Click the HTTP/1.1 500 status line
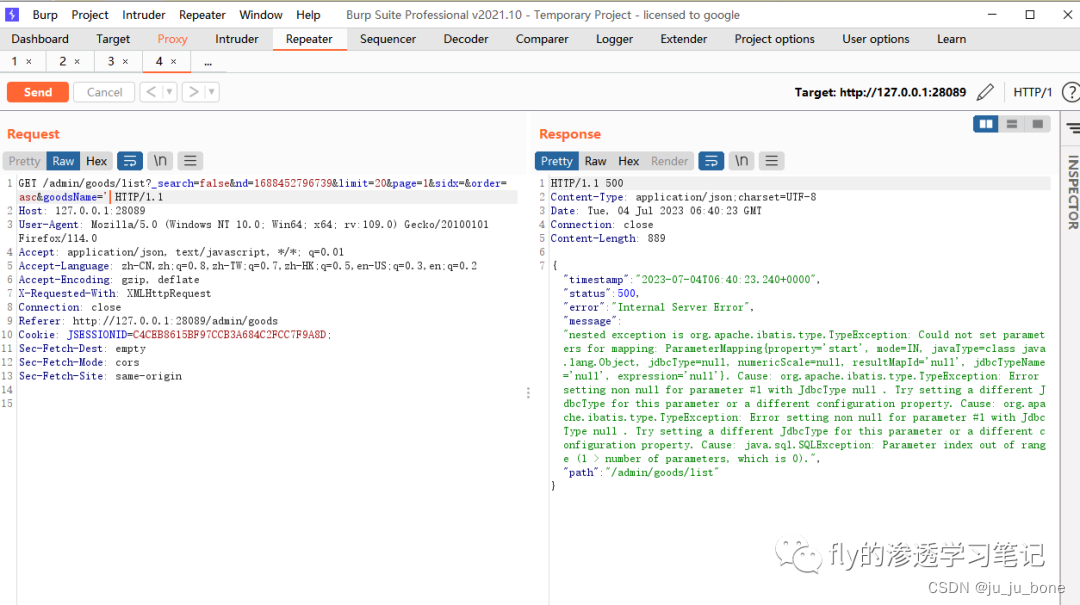Screen dimensions: 1080x605 coord(587,183)
